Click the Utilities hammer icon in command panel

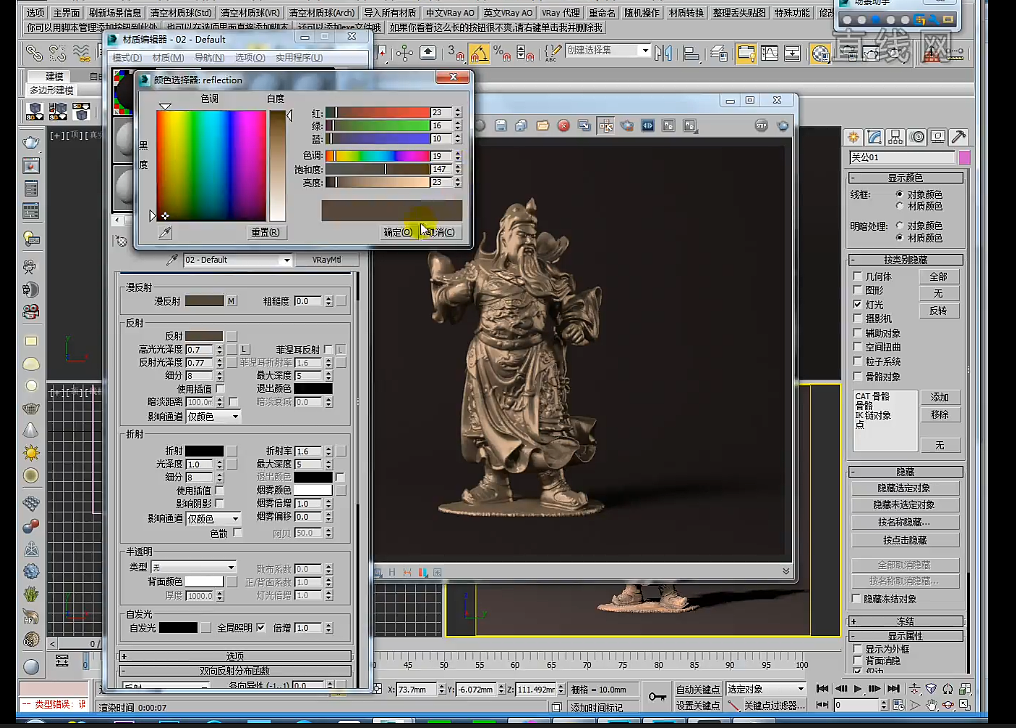[x=958, y=137]
